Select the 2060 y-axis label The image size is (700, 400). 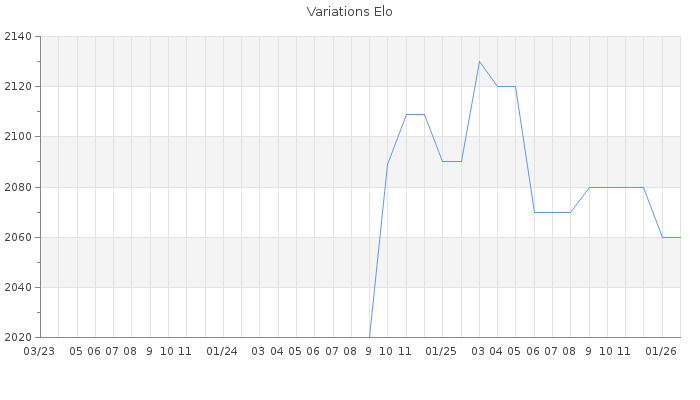click(x=18, y=238)
